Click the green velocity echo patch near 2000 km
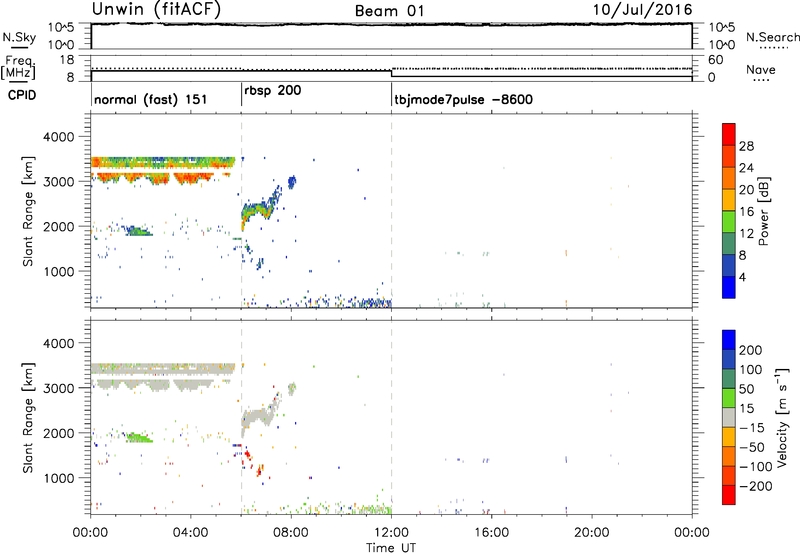 click(x=139, y=437)
